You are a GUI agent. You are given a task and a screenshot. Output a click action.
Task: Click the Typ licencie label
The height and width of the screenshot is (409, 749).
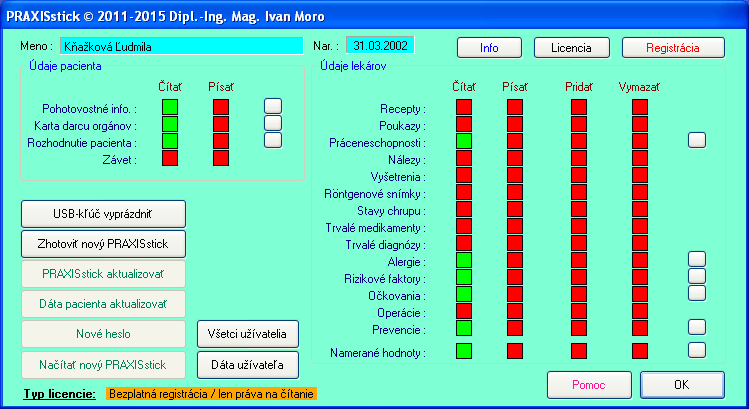point(60,394)
